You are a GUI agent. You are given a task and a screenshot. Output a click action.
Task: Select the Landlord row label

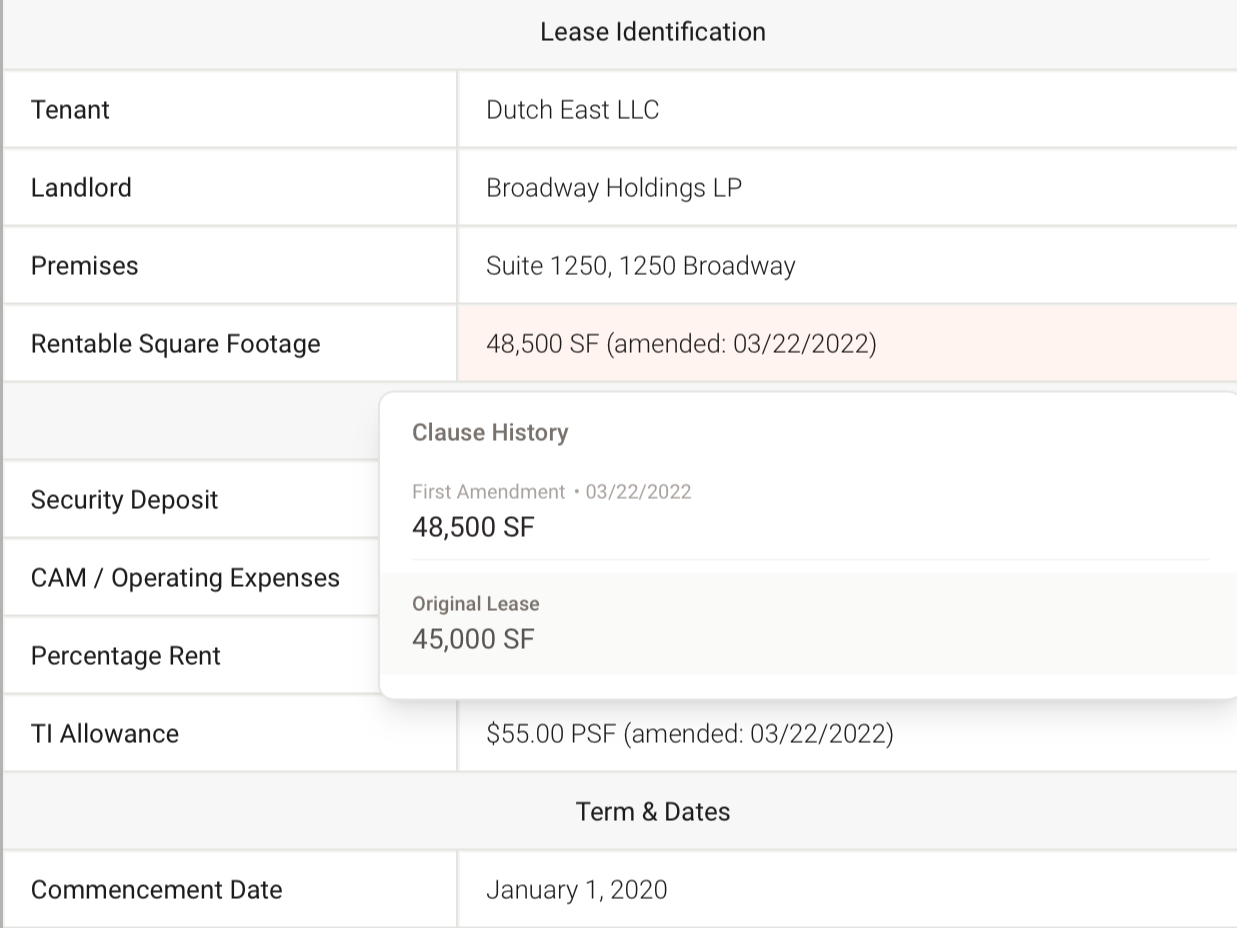(81, 188)
